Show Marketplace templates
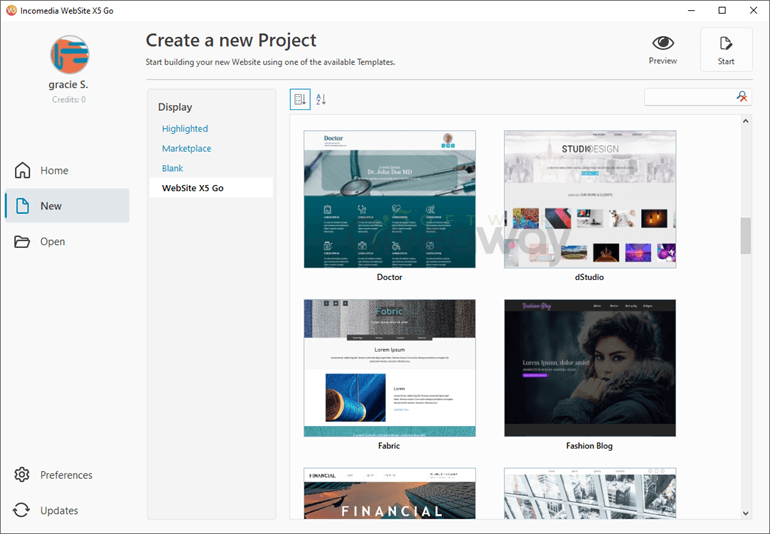The width and height of the screenshot is (770, 534). click(187, 148)
